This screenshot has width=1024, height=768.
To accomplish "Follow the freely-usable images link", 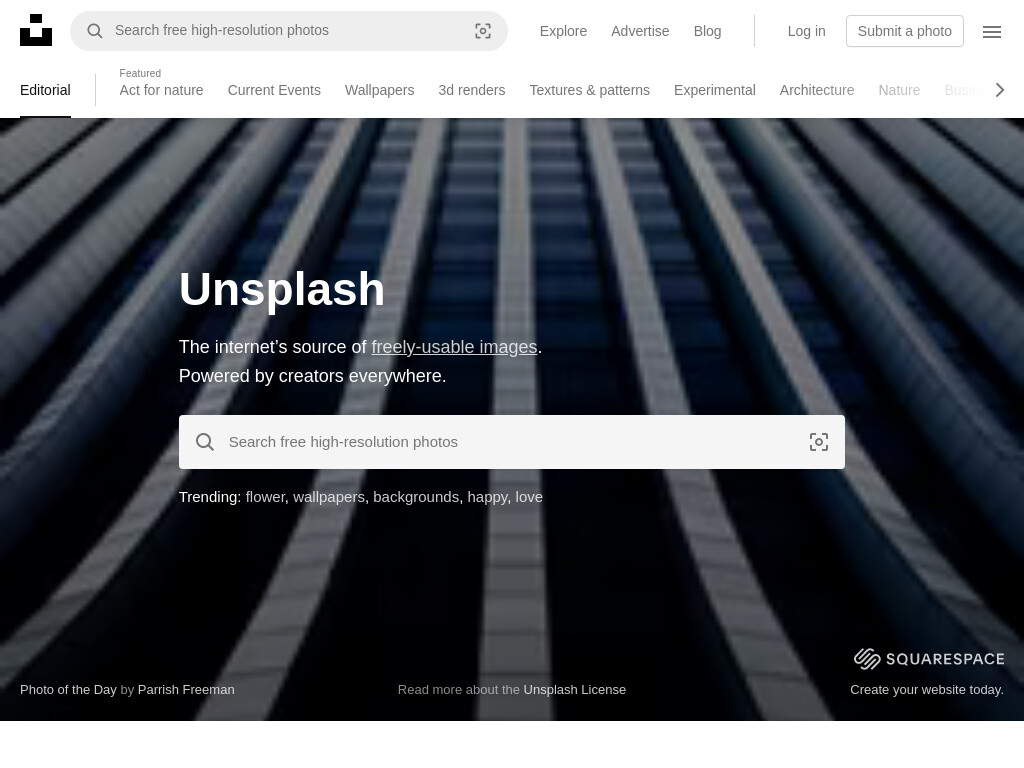I will [455, 347].
